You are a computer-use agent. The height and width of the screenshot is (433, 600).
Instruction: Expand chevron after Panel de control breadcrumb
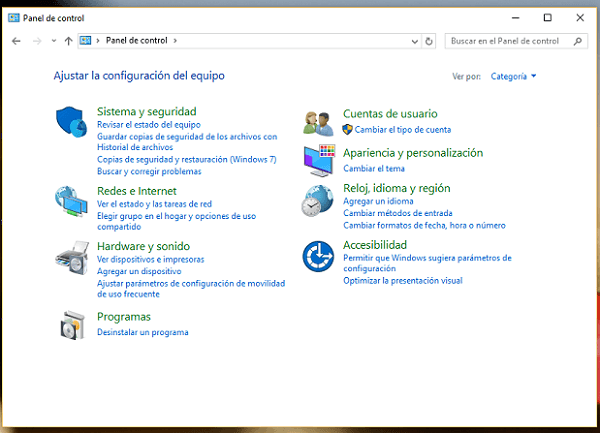click(x=175, y=41)
